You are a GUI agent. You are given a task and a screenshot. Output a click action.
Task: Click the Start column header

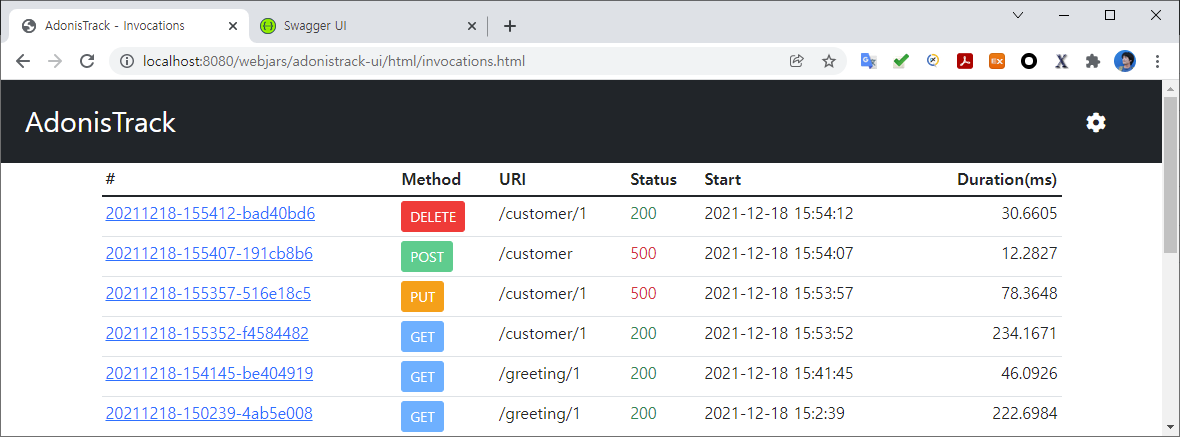[x=722, y=180]
